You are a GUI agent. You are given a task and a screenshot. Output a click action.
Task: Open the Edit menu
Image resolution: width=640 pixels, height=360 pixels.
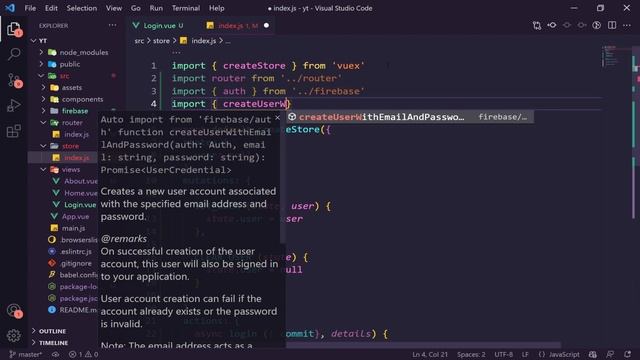(51, 8)
